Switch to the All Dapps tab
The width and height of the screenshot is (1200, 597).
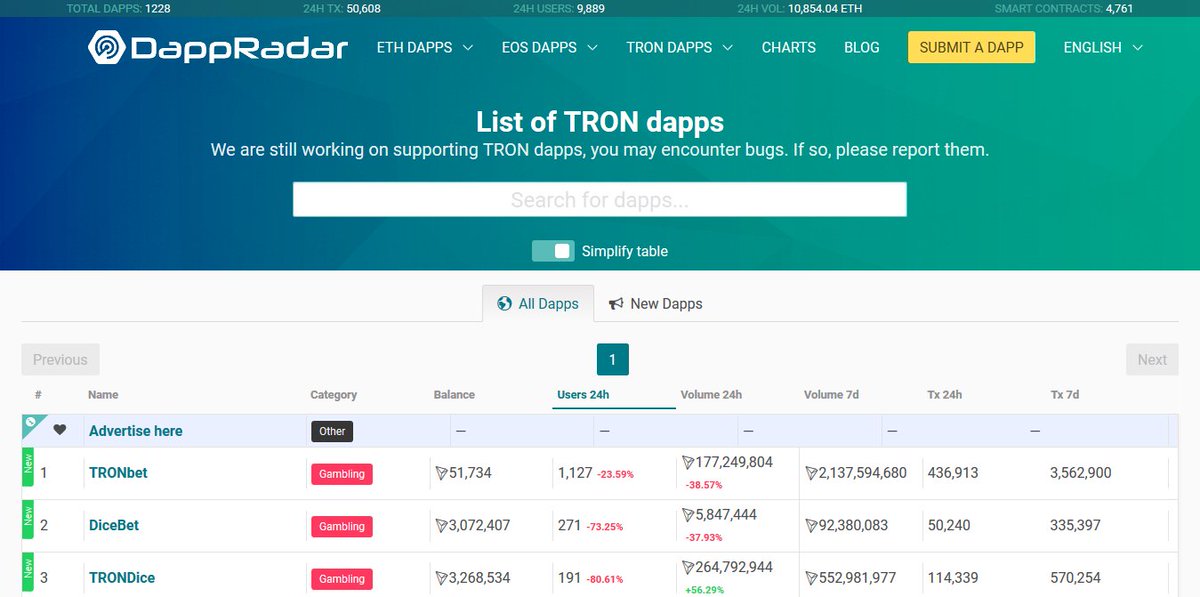point(538,303)
